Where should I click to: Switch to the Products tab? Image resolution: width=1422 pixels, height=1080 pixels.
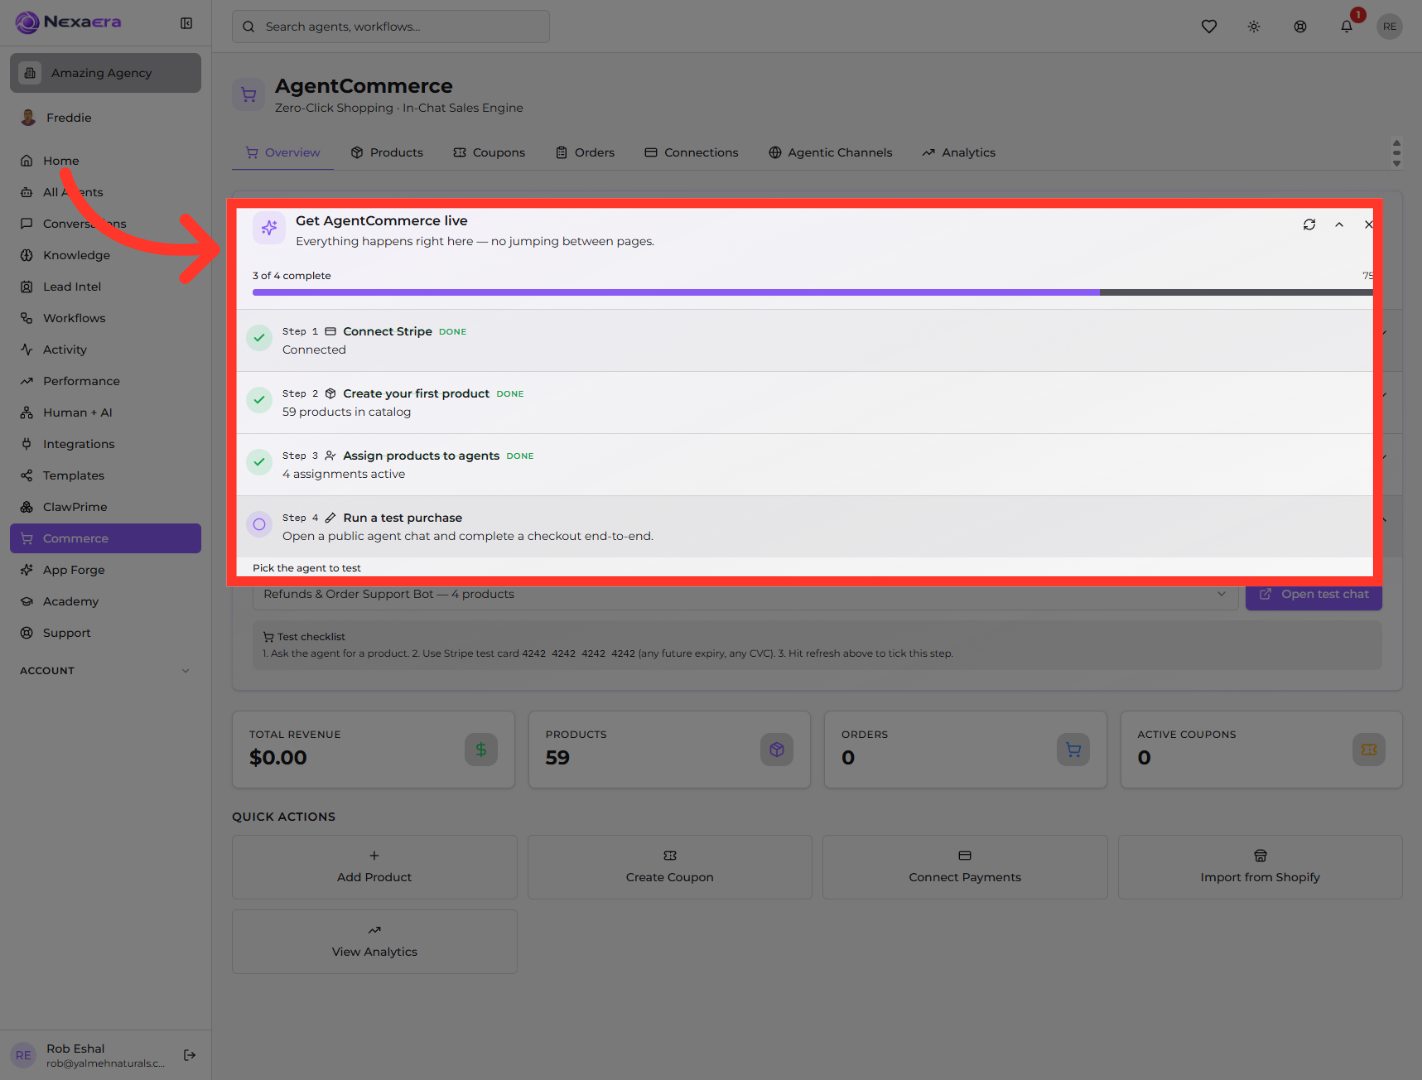[387, 153]
